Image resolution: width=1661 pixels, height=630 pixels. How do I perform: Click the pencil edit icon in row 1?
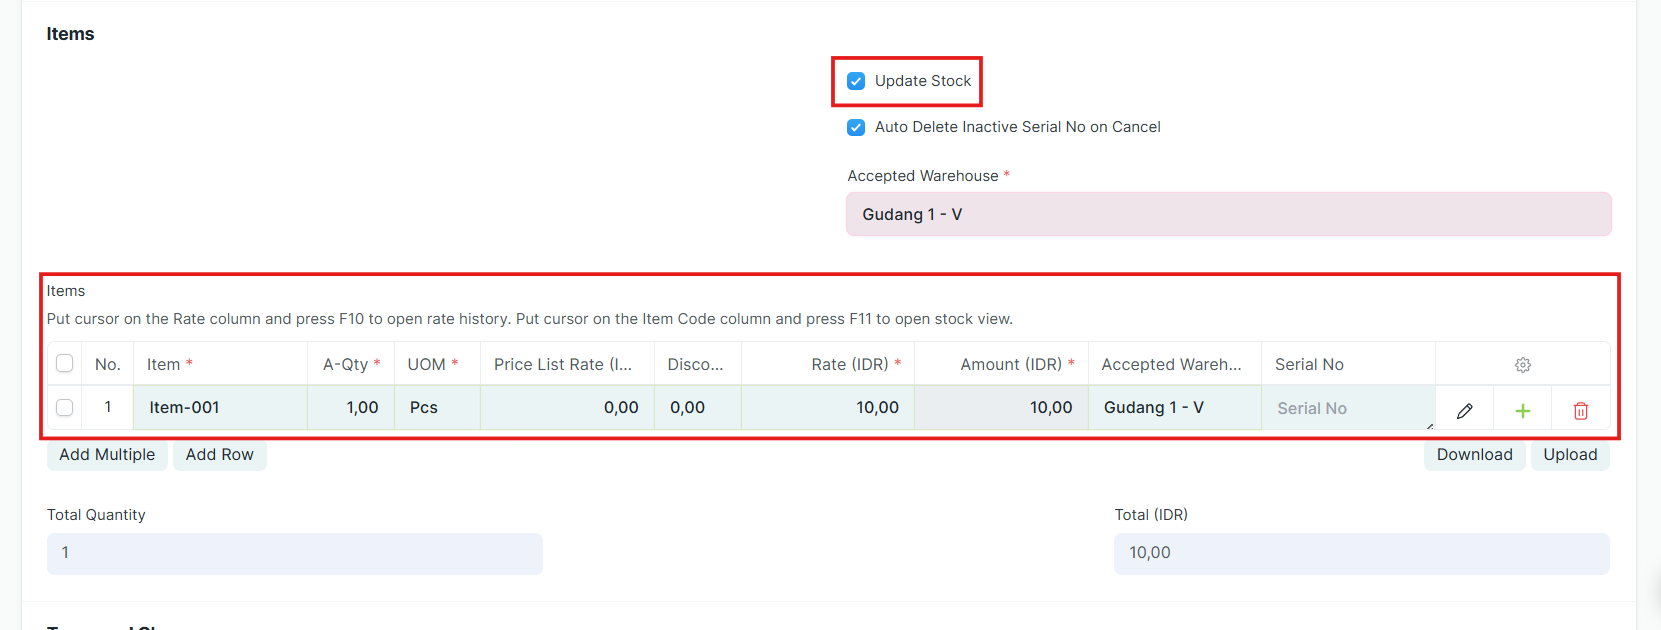1464,410
